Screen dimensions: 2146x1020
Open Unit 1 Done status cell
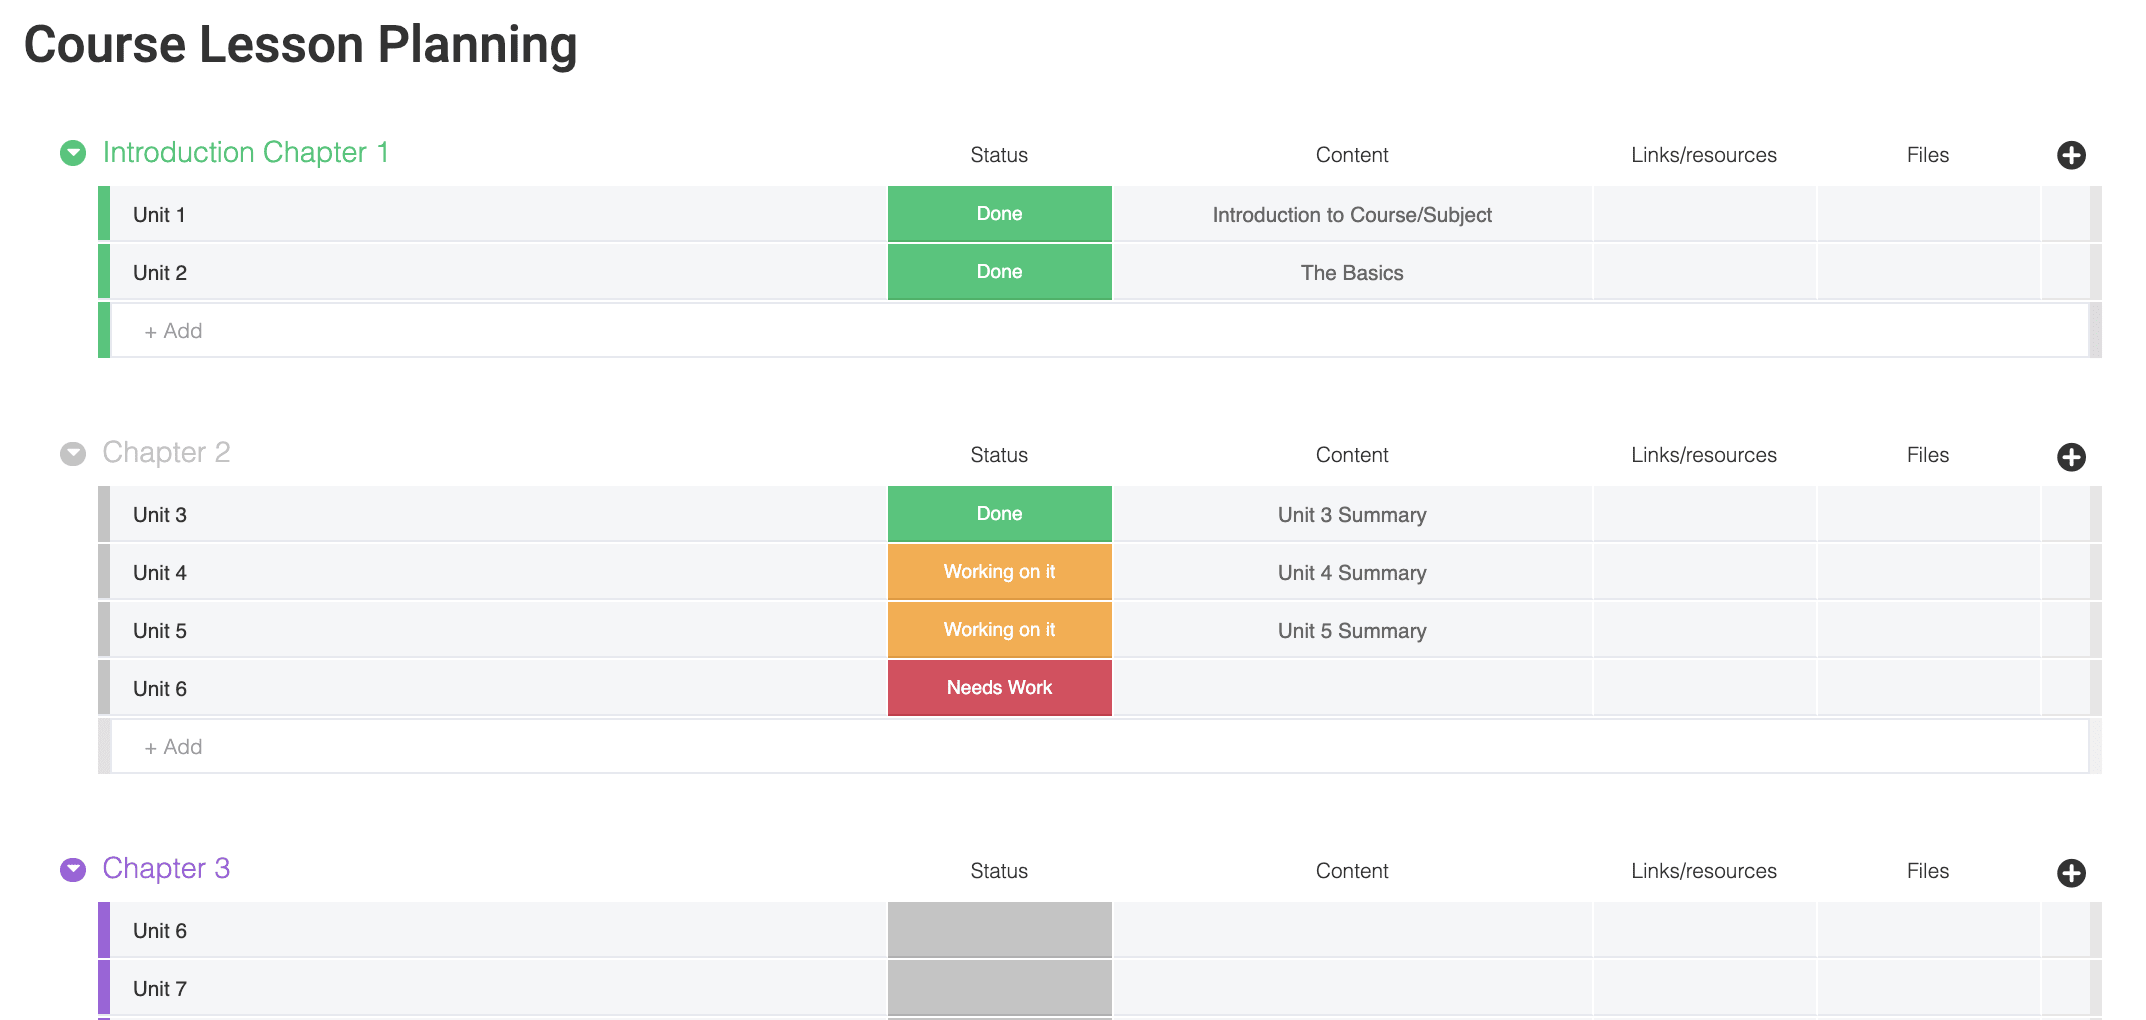[x=1000, y=214]
